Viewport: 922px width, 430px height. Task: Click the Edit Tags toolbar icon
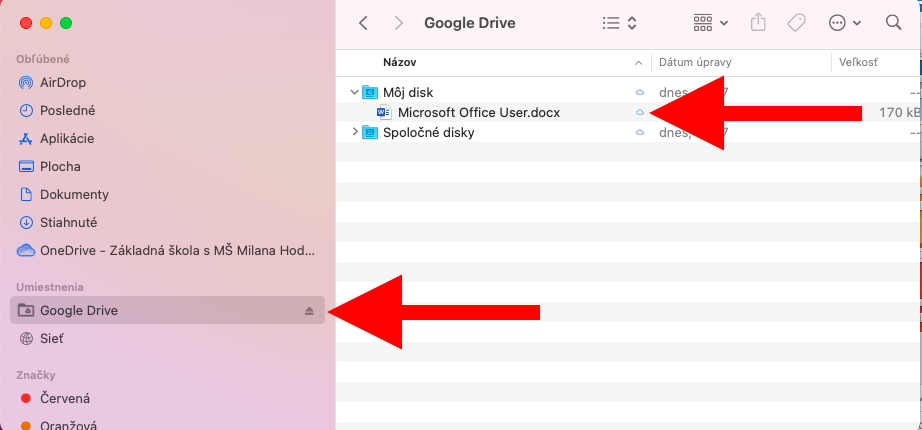click(797, 22)
